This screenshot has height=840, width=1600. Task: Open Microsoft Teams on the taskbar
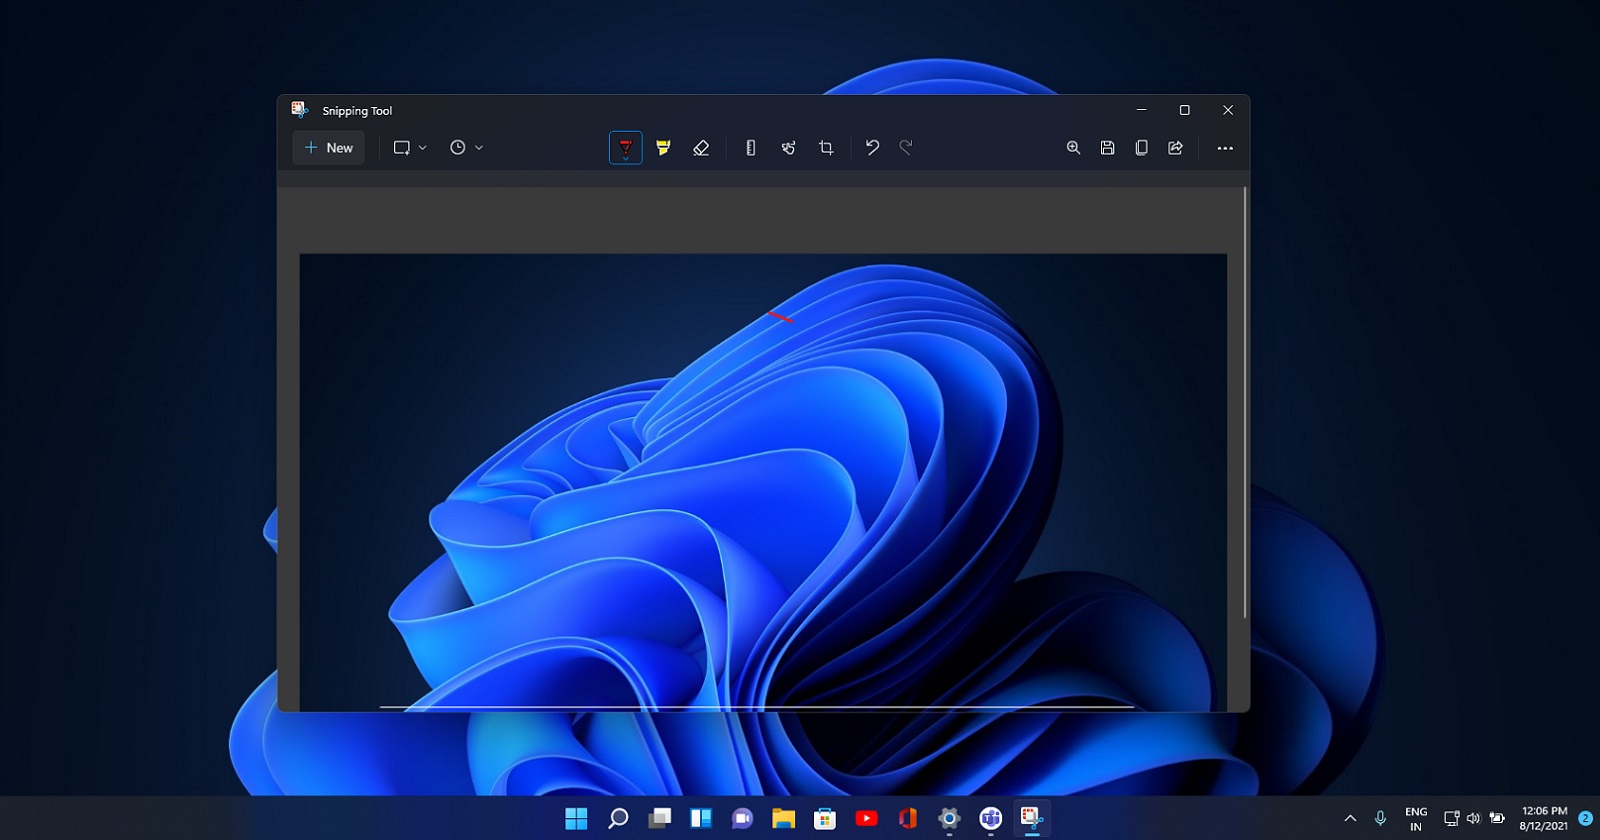(x=990, y=818)
